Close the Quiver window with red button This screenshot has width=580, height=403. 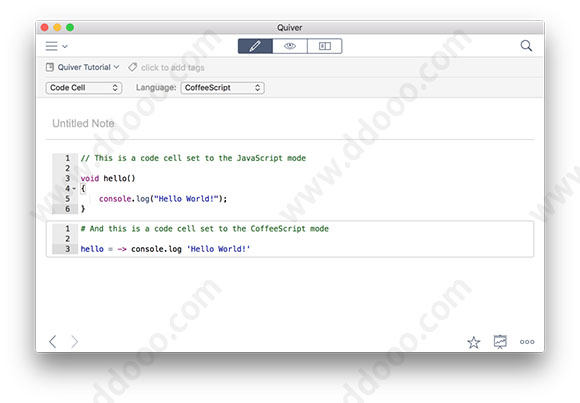(45, 27)
